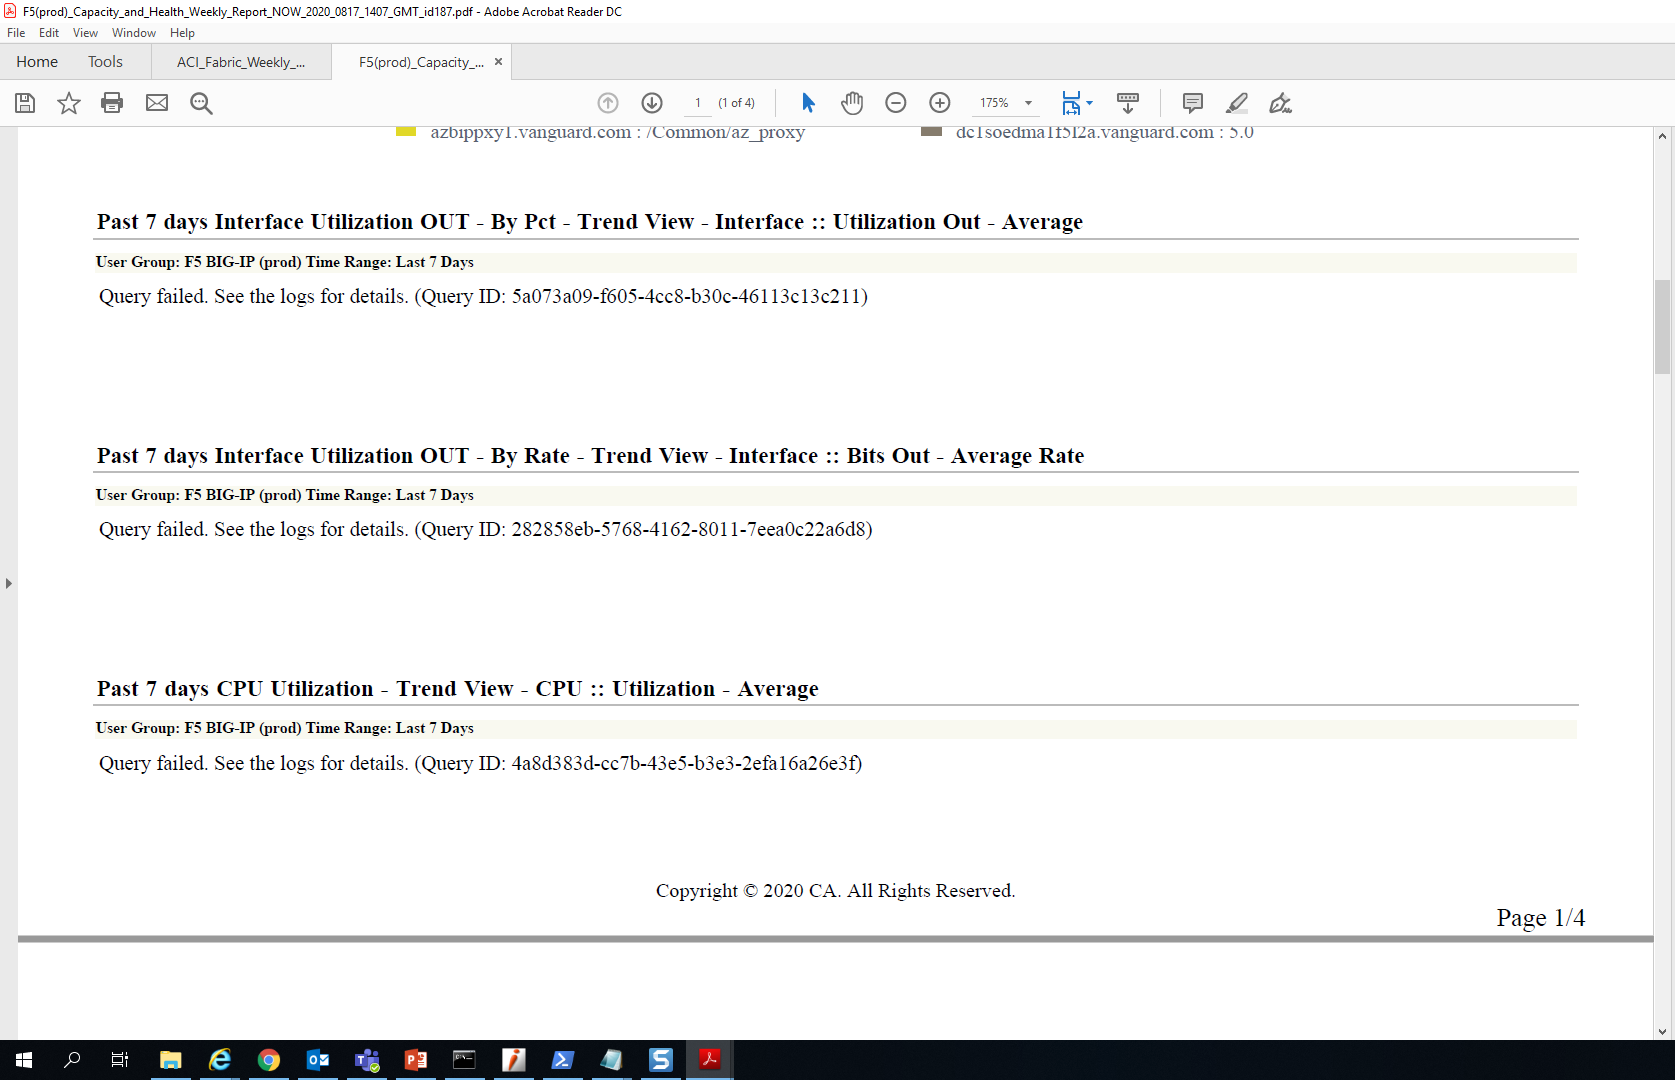This screenshot has height=1080, width=1675.
Task: Email the current PDF document
Action: [156, 103]
